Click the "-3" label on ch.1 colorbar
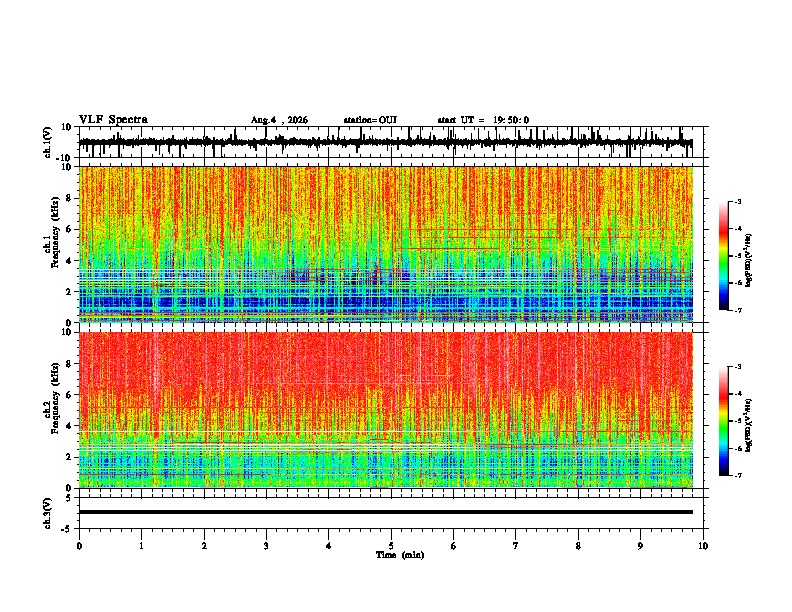 point(737,201)
